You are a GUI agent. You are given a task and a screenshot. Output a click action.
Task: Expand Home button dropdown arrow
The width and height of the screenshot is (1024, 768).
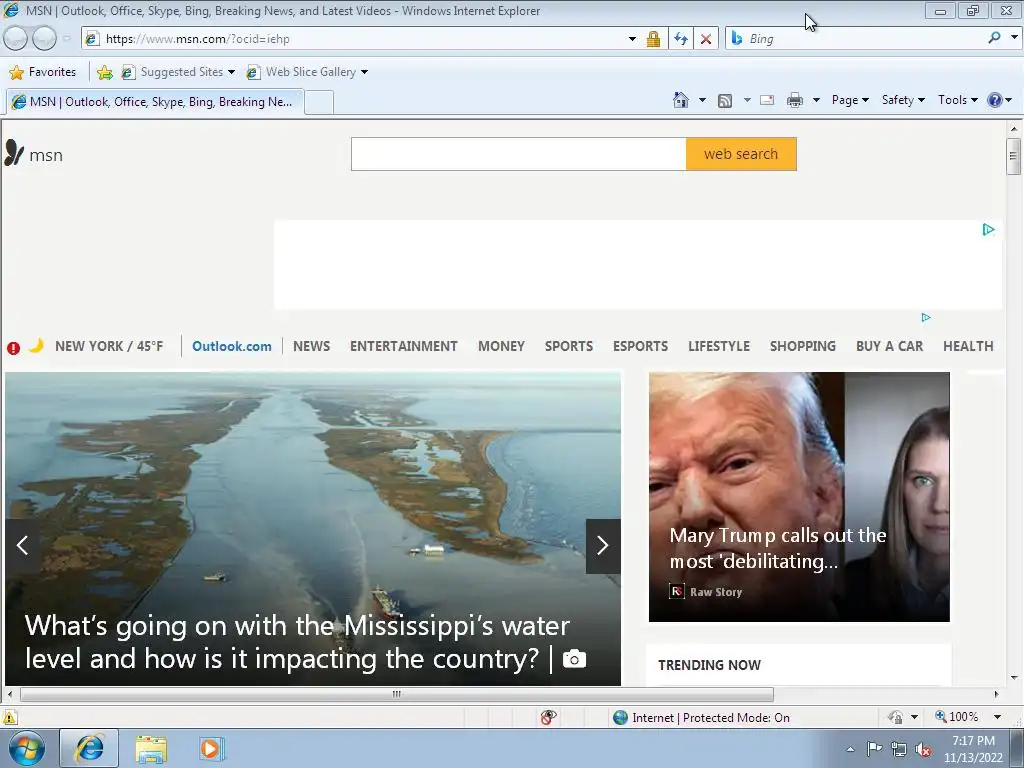[x=702, y=100]
